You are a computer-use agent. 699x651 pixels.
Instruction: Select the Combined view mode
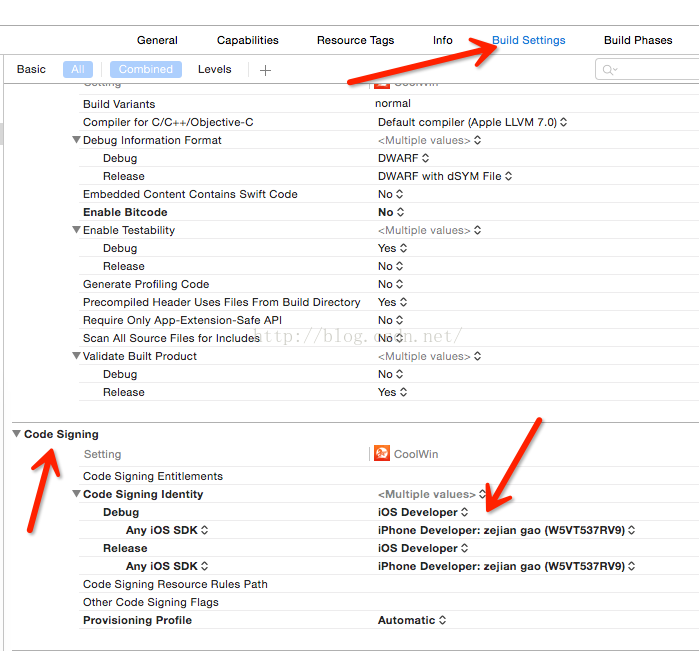[145, 69]
